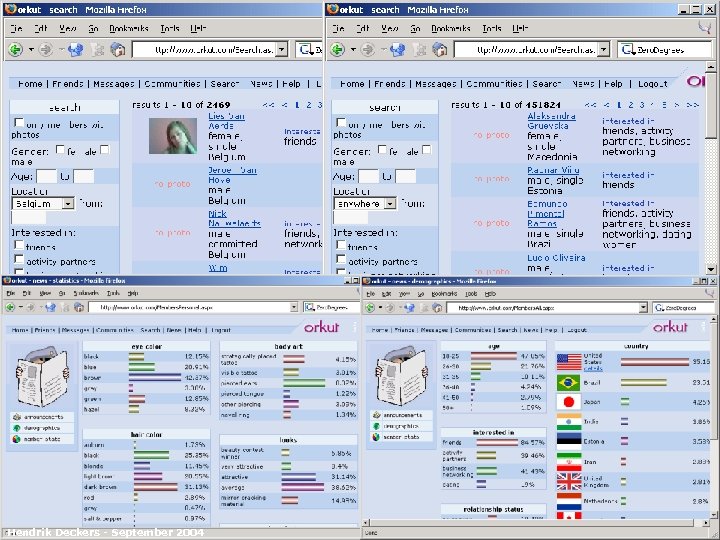The image size is (720, 540).
Task: Click Home icon in the statistics window toolbar
Action: pos(79,307)
